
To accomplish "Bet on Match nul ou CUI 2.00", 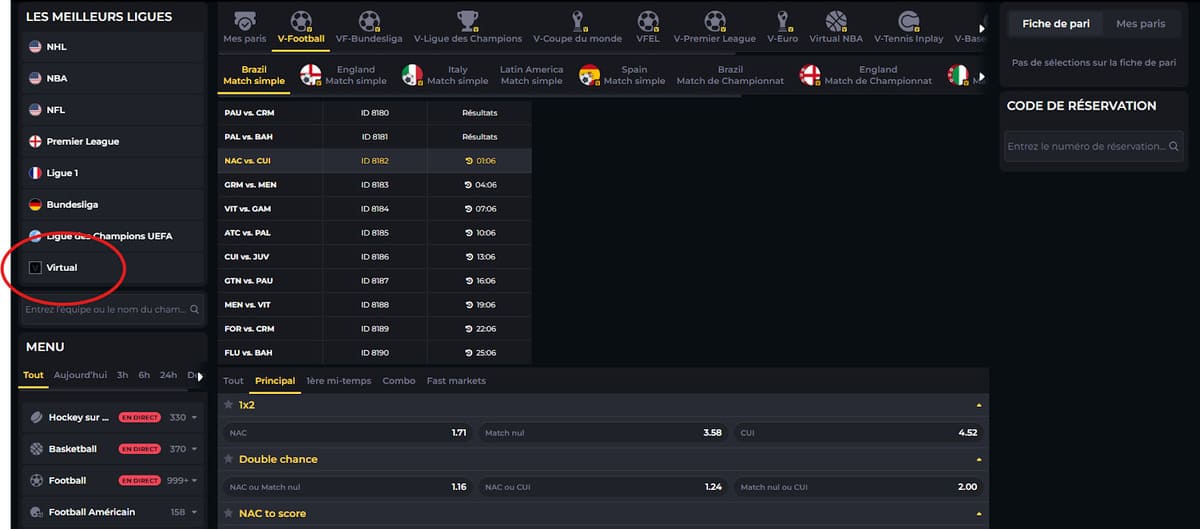I will pyautogui.click(x=859, y=487).
